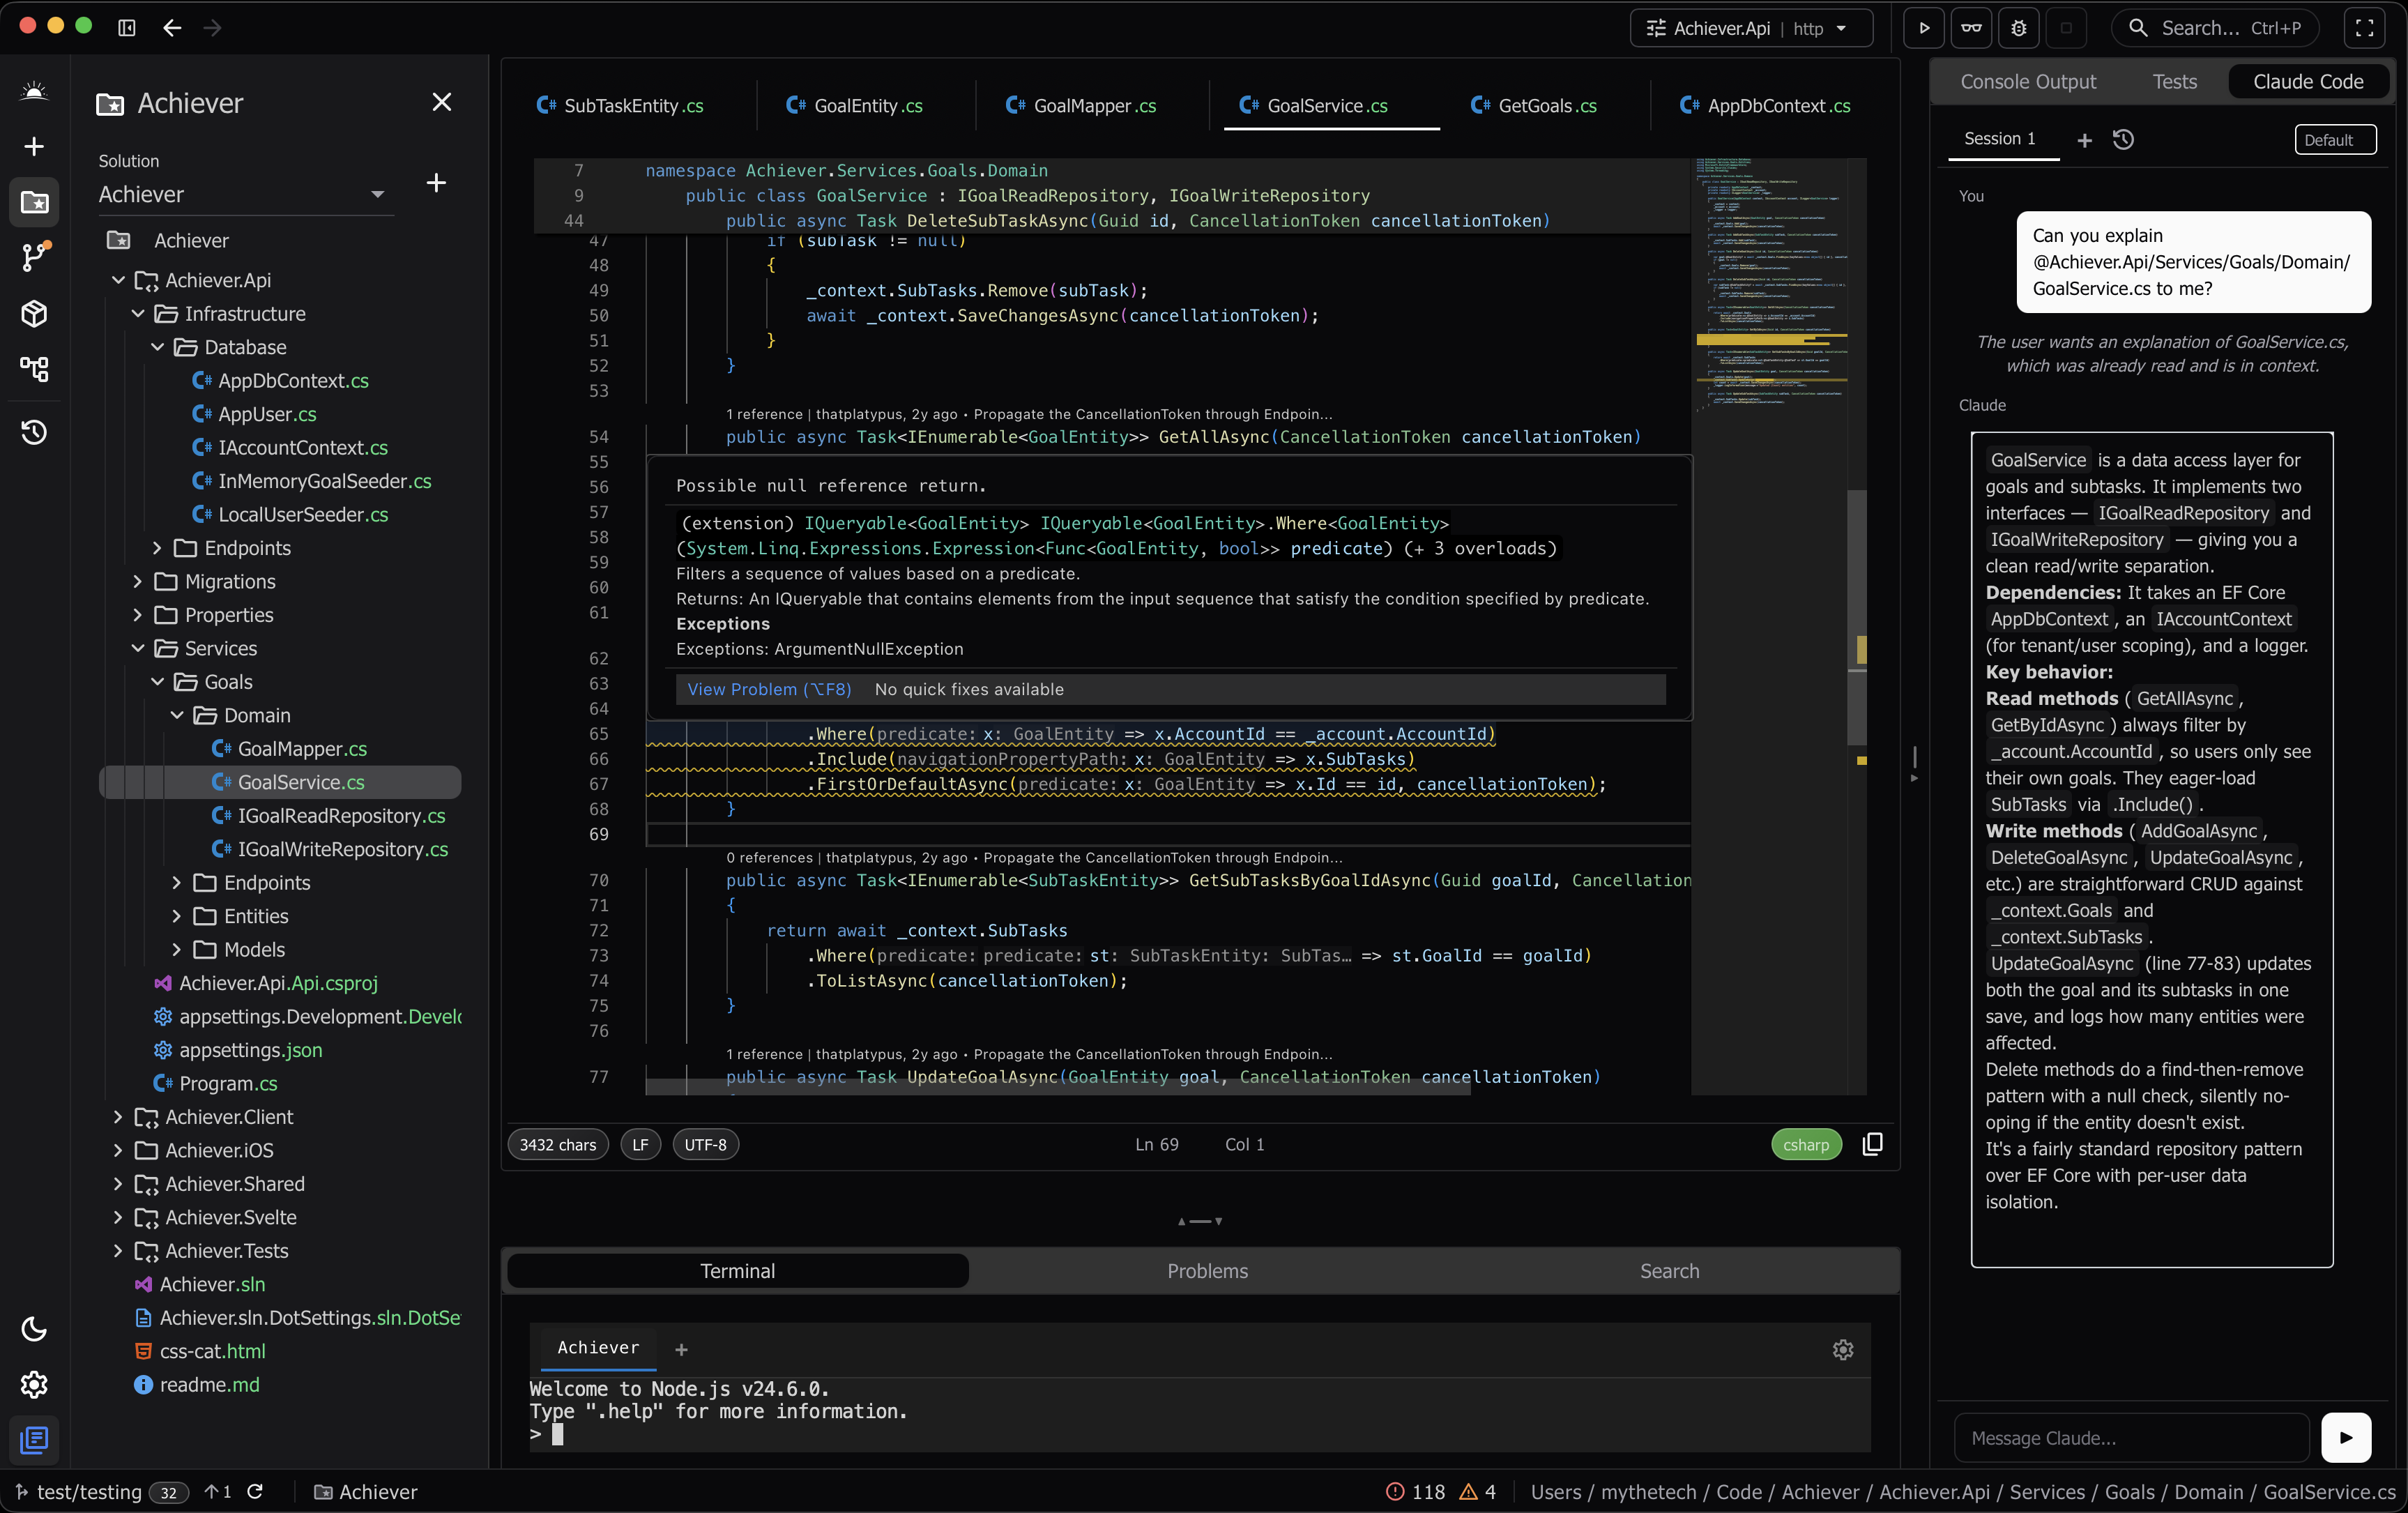Viewport: 2408px width, 1513px height.
Task: Switch to the Problems panel tab
Action: [x=1207, y=1271]
